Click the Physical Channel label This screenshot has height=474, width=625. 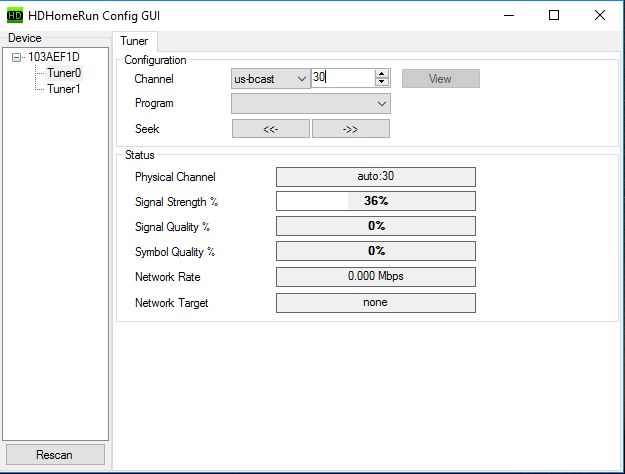click(175, 177)
